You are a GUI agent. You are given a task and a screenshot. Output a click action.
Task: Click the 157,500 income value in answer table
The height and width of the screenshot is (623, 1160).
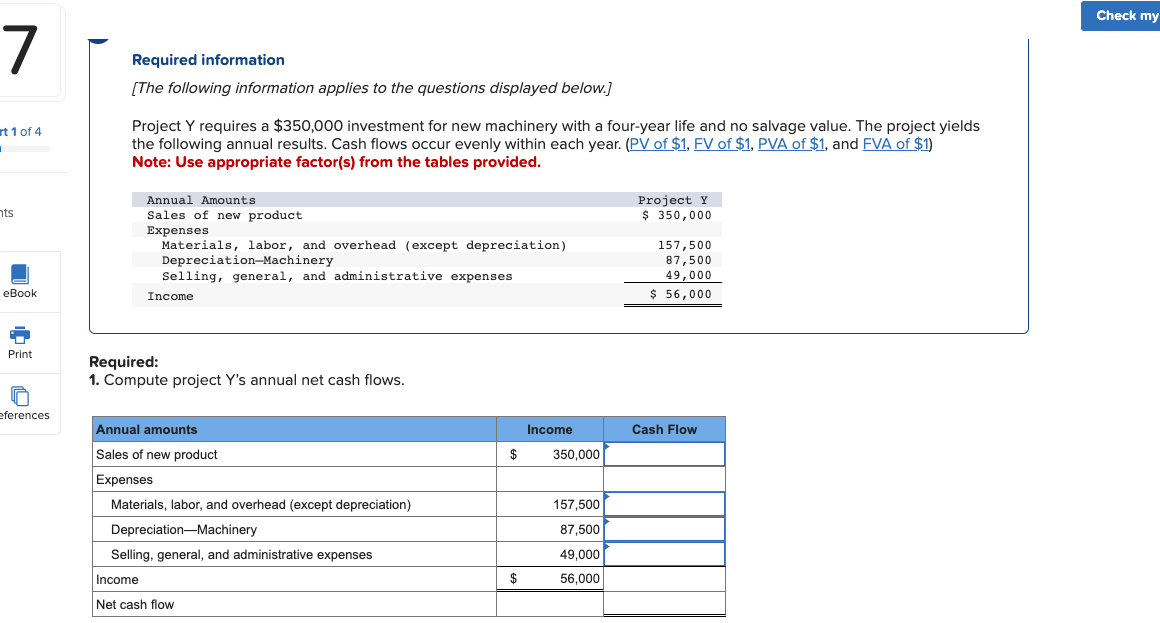(576, 505)
